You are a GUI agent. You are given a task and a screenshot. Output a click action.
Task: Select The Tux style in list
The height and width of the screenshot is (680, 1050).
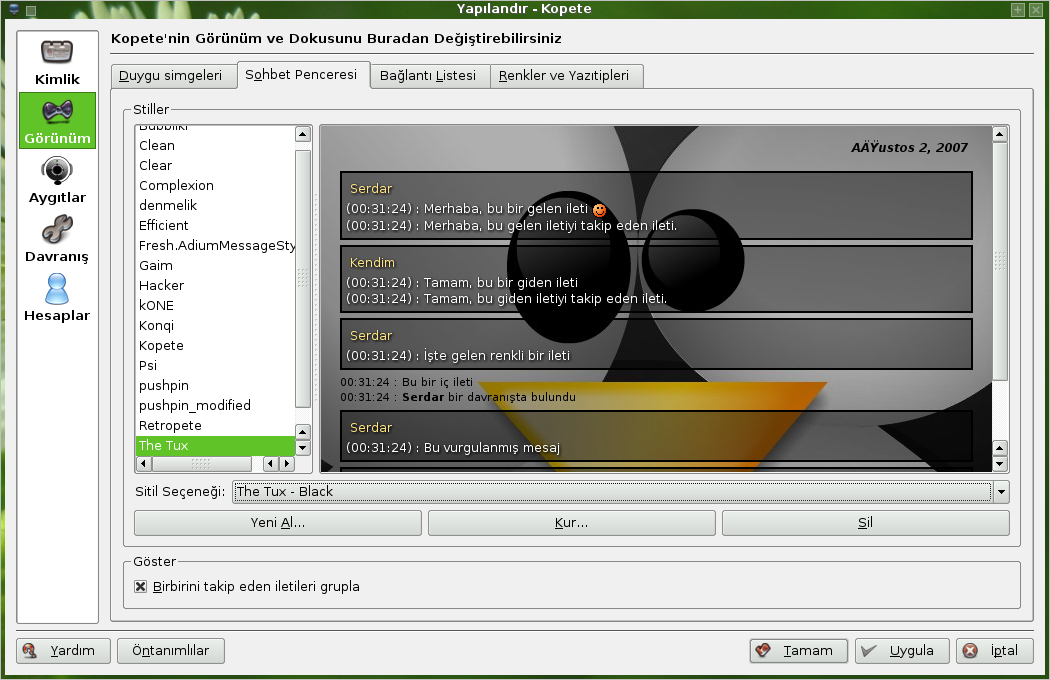coord(215,446)
